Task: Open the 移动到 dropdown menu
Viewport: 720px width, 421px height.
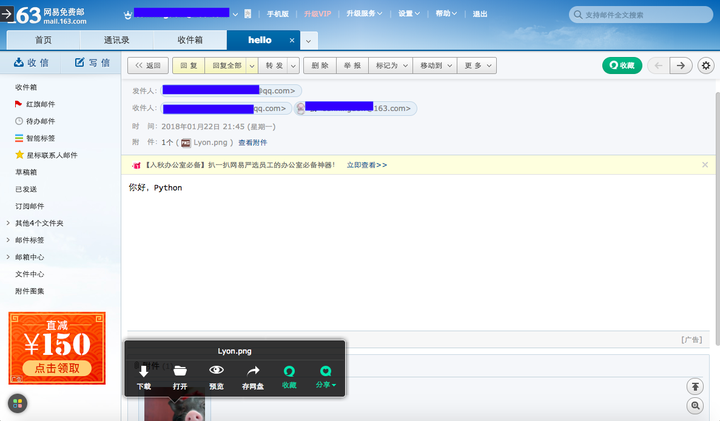Action: (435, 66)
